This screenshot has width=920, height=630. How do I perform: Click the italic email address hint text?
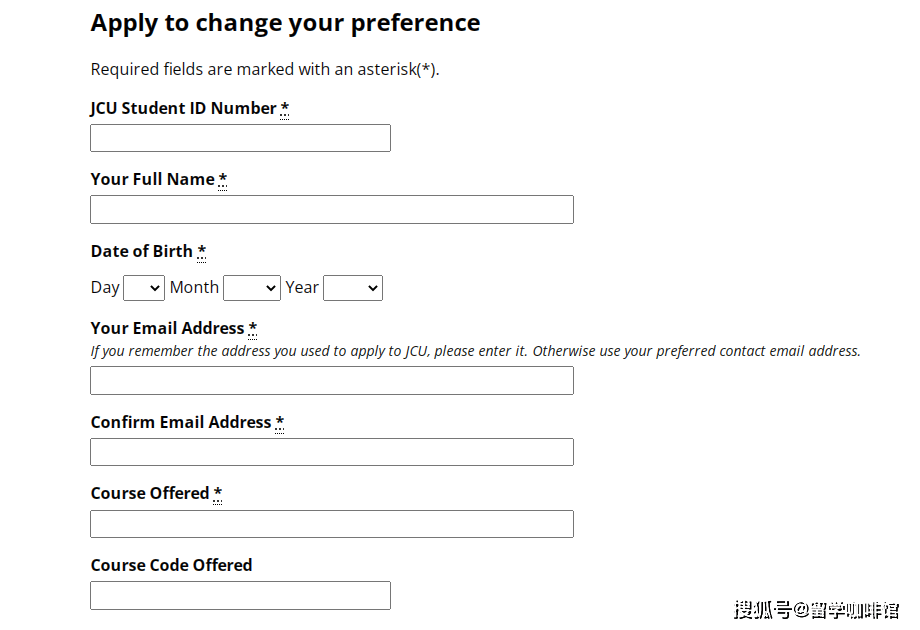coord(475,351)
